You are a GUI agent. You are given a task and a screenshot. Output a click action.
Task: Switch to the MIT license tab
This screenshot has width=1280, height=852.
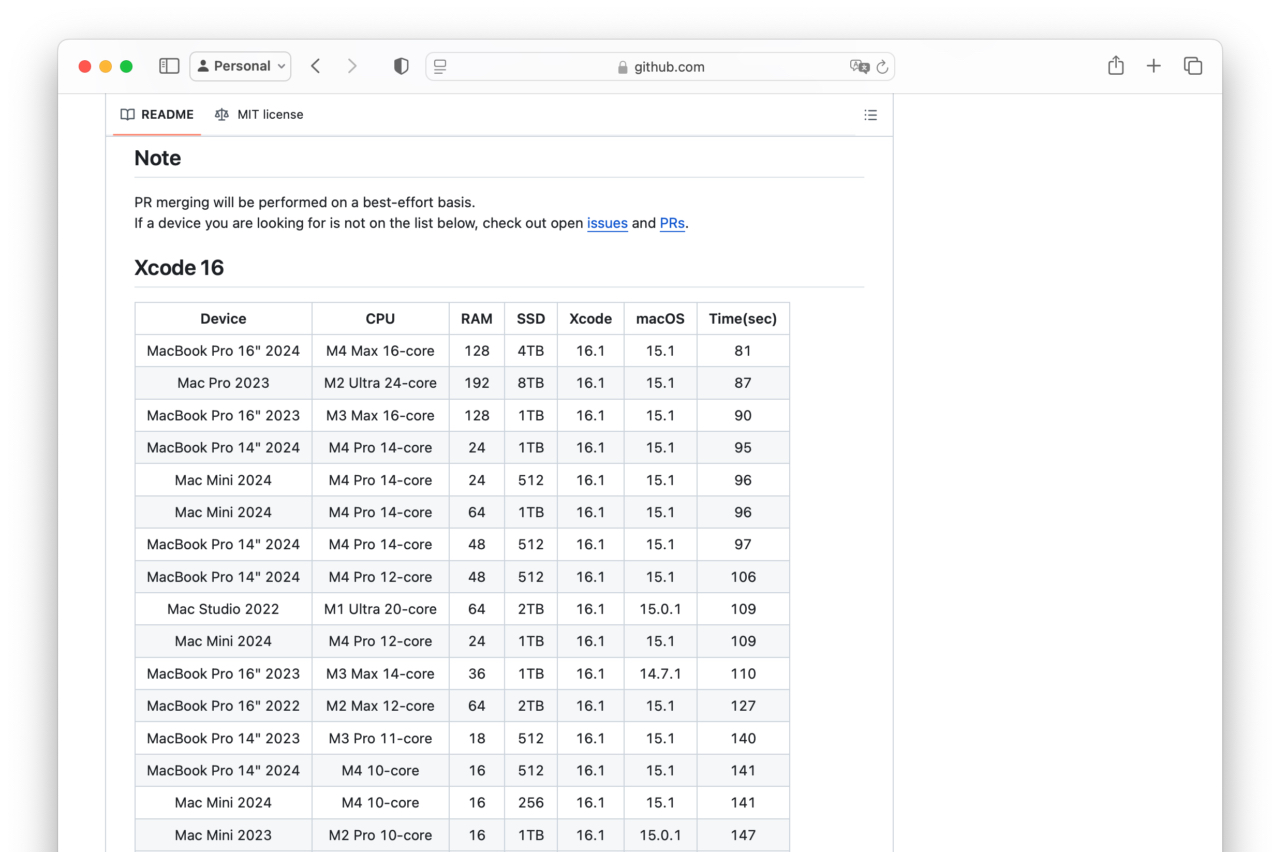[x=259, y=114]
